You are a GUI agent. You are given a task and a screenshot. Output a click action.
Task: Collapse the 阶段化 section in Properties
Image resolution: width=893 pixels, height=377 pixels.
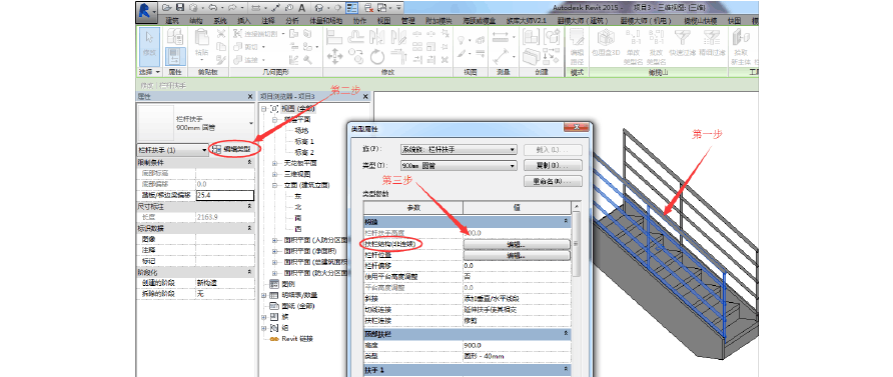coord(249,272)
